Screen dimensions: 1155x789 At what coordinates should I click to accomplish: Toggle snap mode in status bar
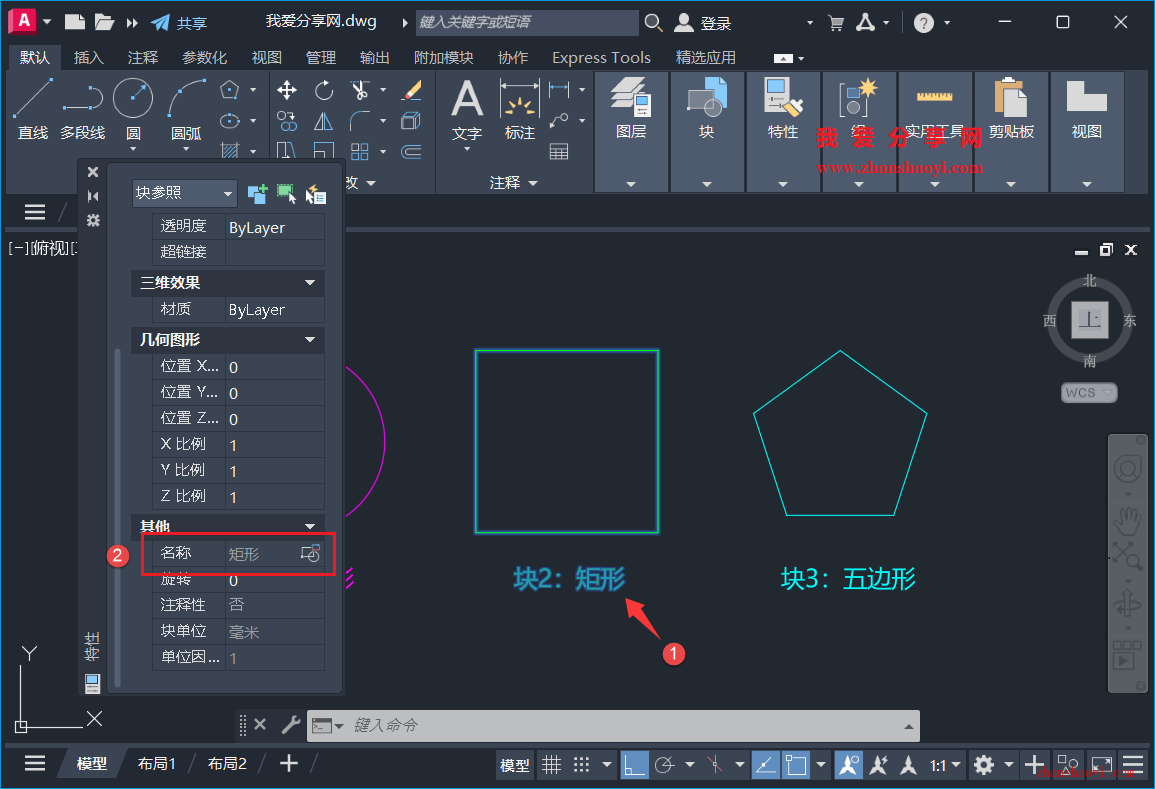click(x=581, y=765)
